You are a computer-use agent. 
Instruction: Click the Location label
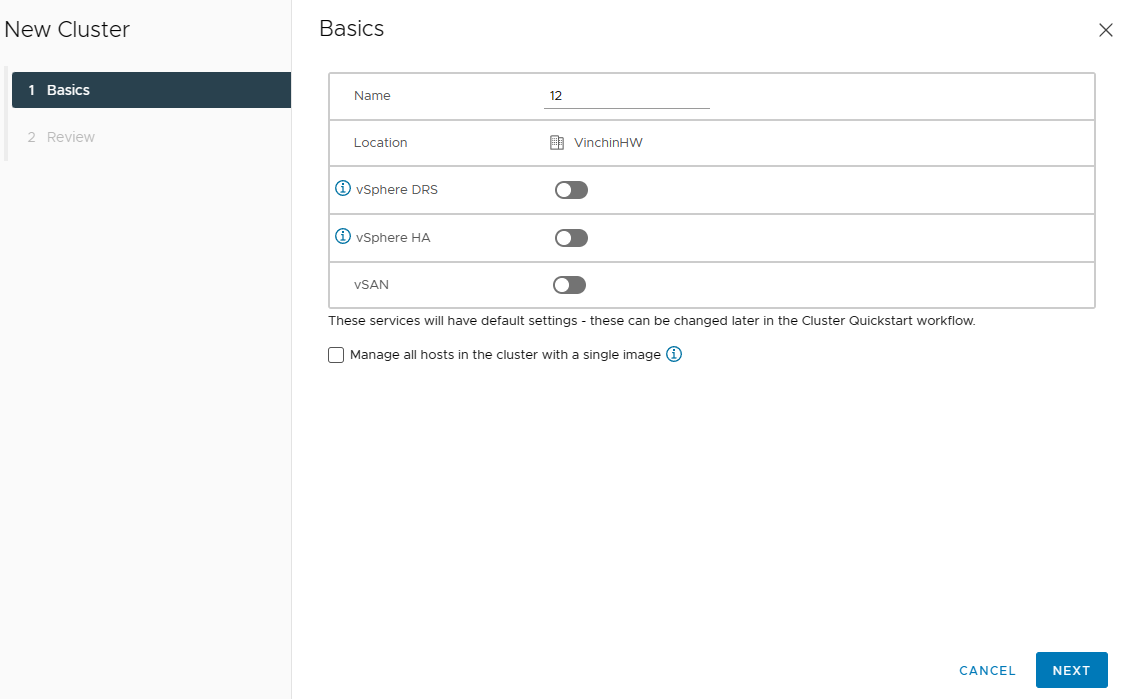click(x=380, y=143)
